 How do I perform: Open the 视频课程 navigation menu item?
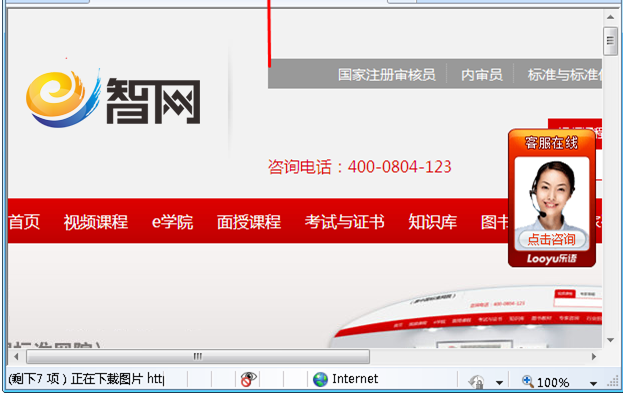pyautogui.click(x=96, y=222)
